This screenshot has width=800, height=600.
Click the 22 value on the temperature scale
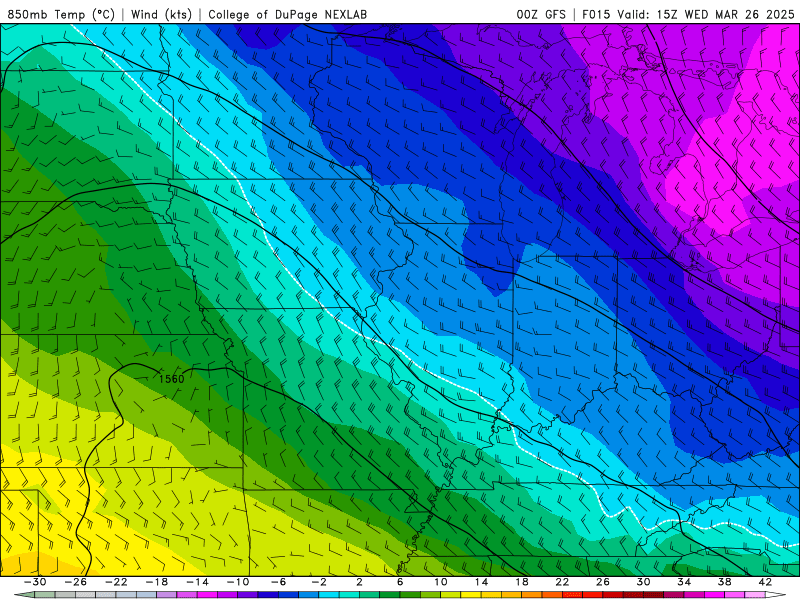click(562, 582)
